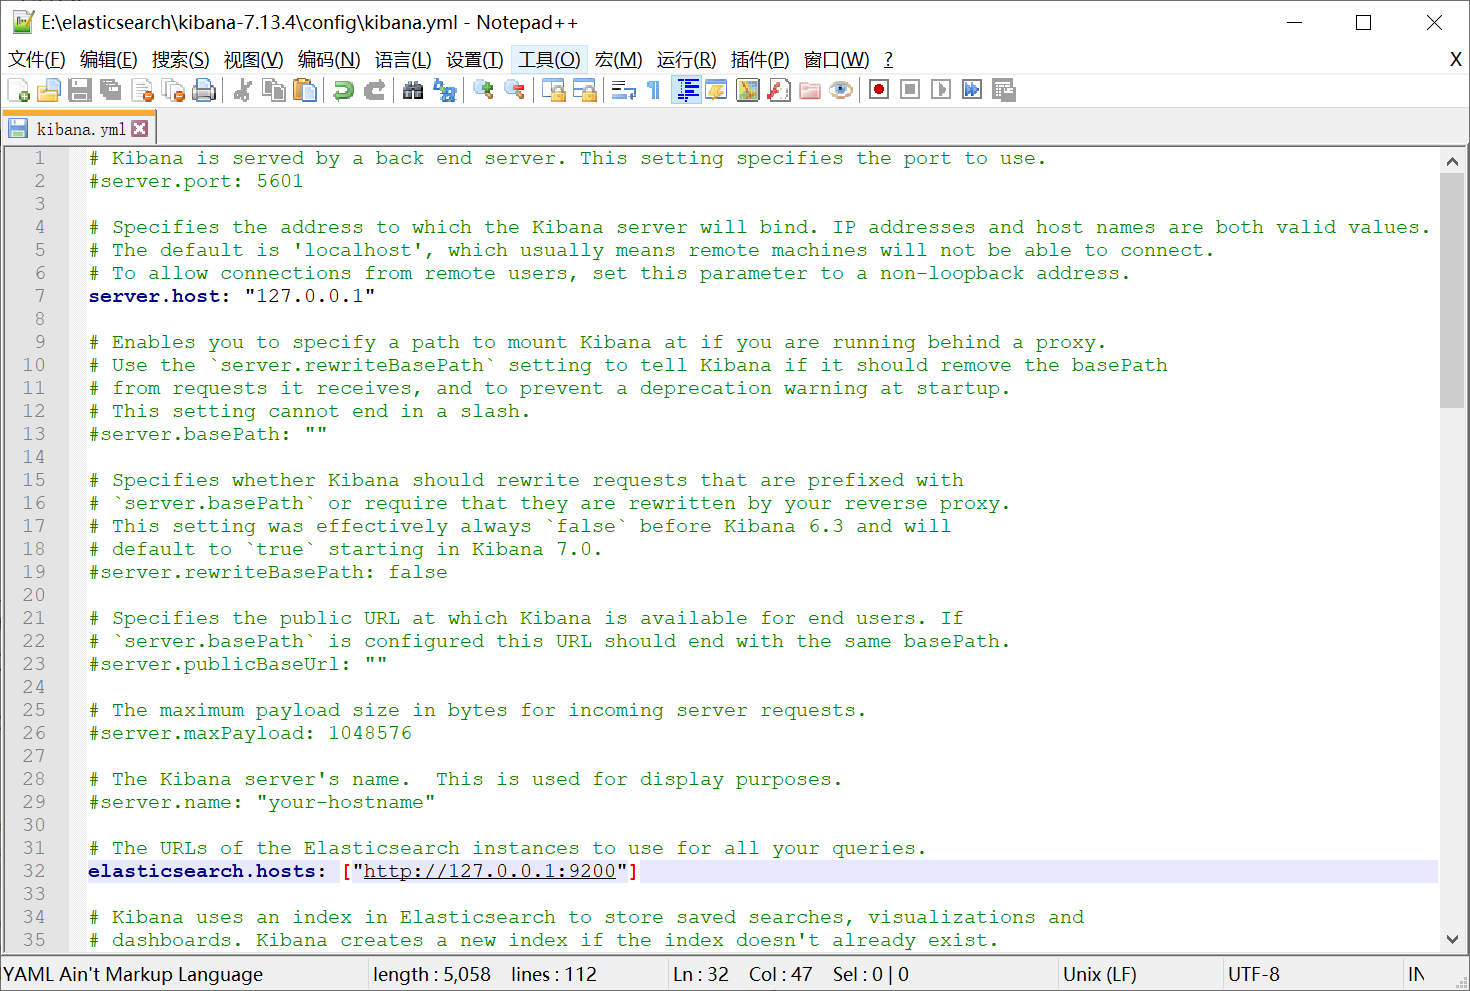Create a new file from toolbar
The width and height of the screenshot is (1470, 991).
[18, 90]
